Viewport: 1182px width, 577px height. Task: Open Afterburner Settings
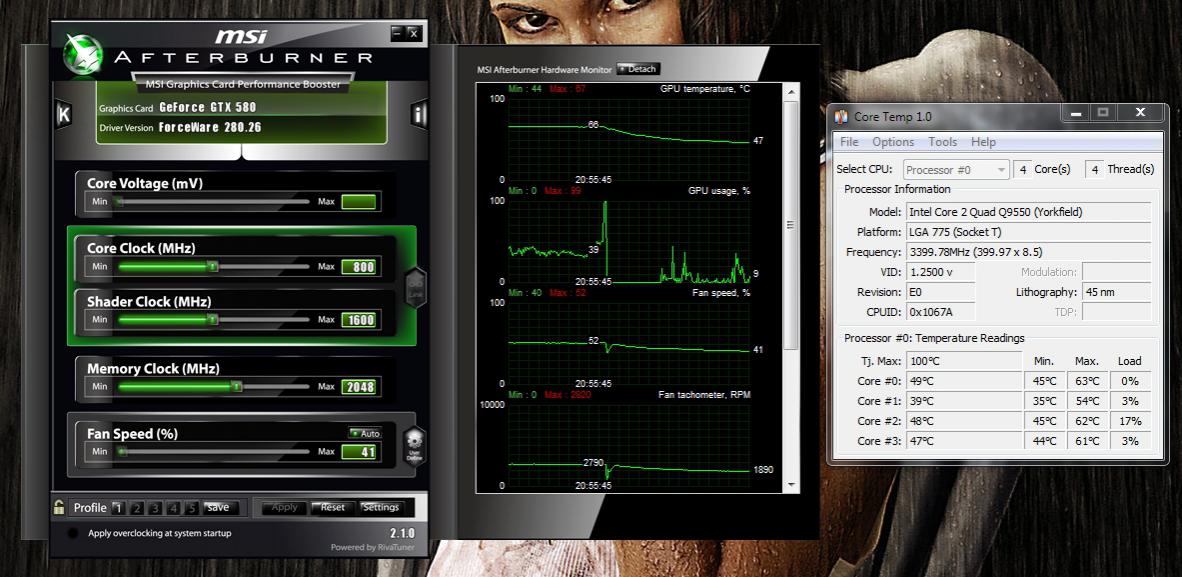pos(381,508)
